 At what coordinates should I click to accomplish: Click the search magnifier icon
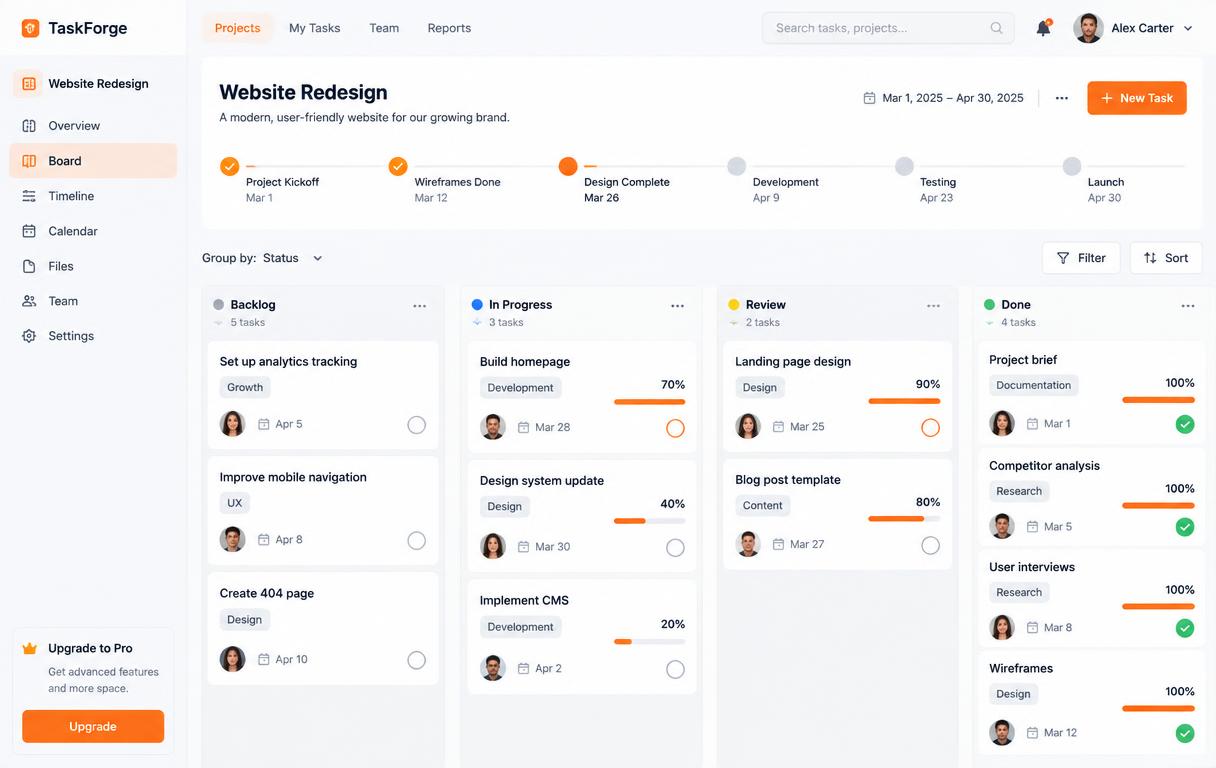tap(996, 28)
